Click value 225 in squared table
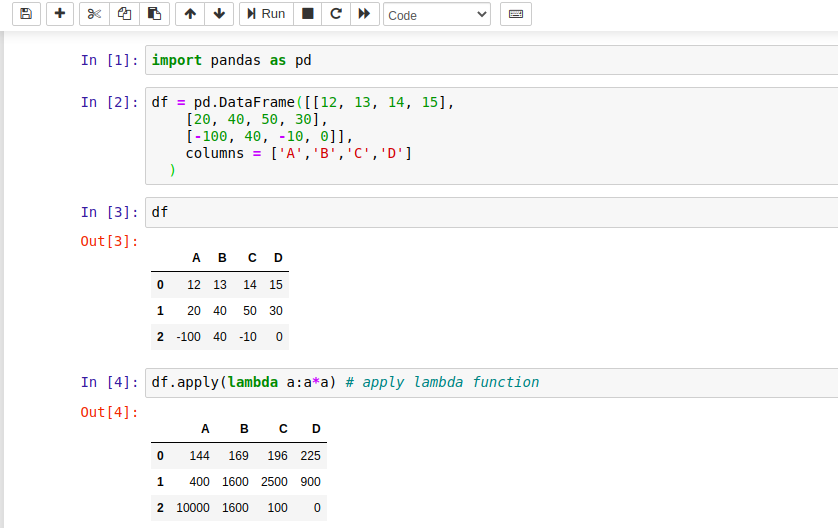The width and height of the screenshot is (838, 528). [311, 456]
